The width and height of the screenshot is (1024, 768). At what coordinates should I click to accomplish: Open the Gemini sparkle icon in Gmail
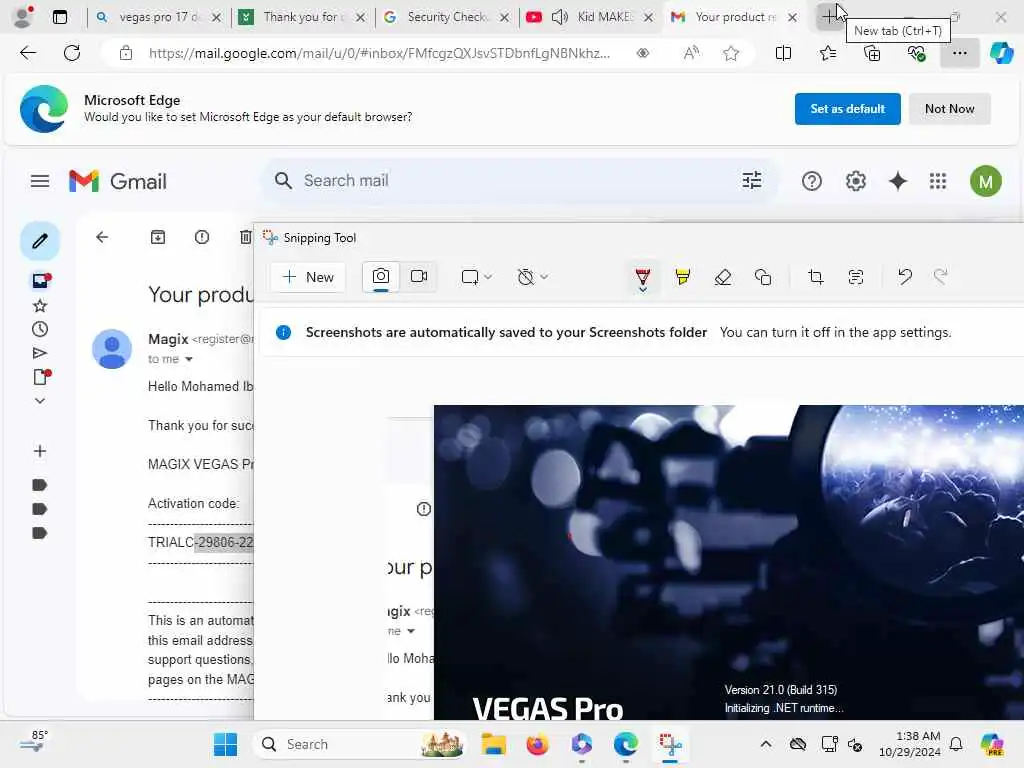coord(898,181)
